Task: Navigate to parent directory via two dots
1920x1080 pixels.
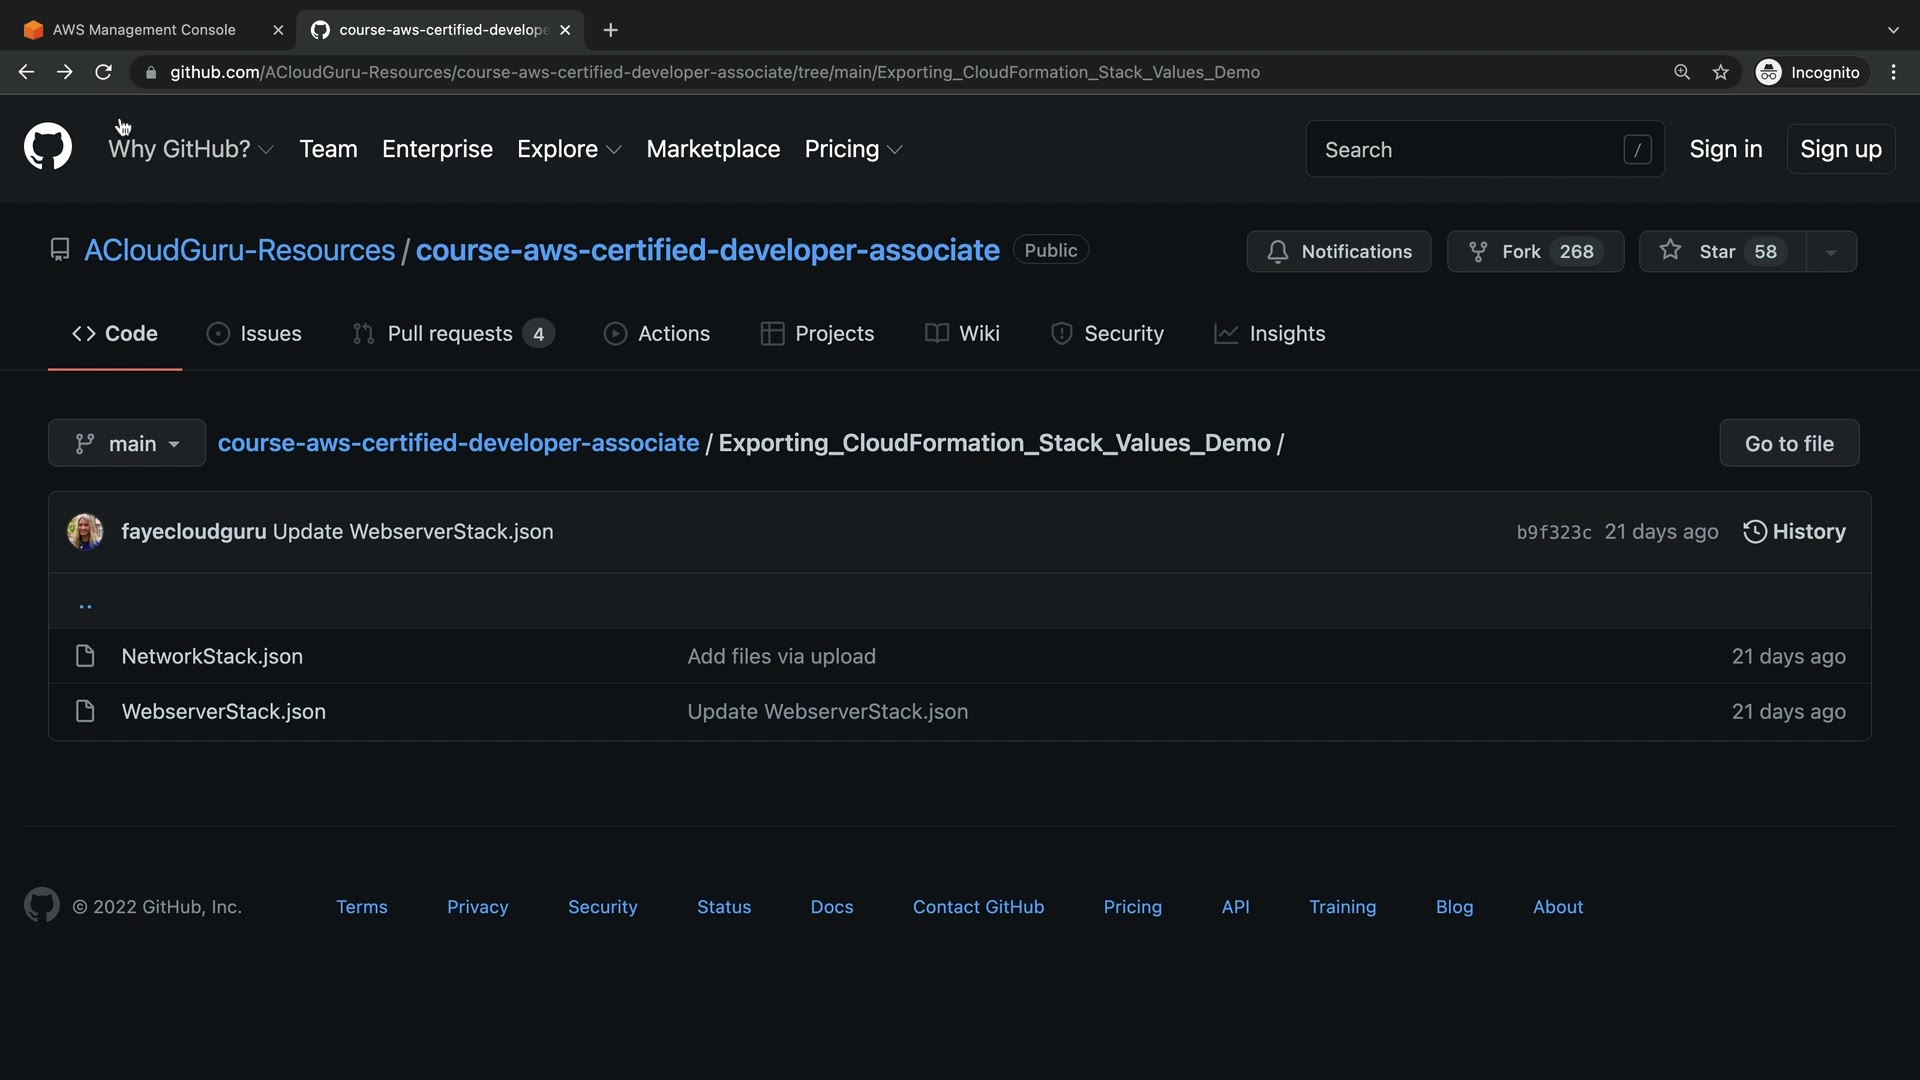Action: tap(85, 604)
